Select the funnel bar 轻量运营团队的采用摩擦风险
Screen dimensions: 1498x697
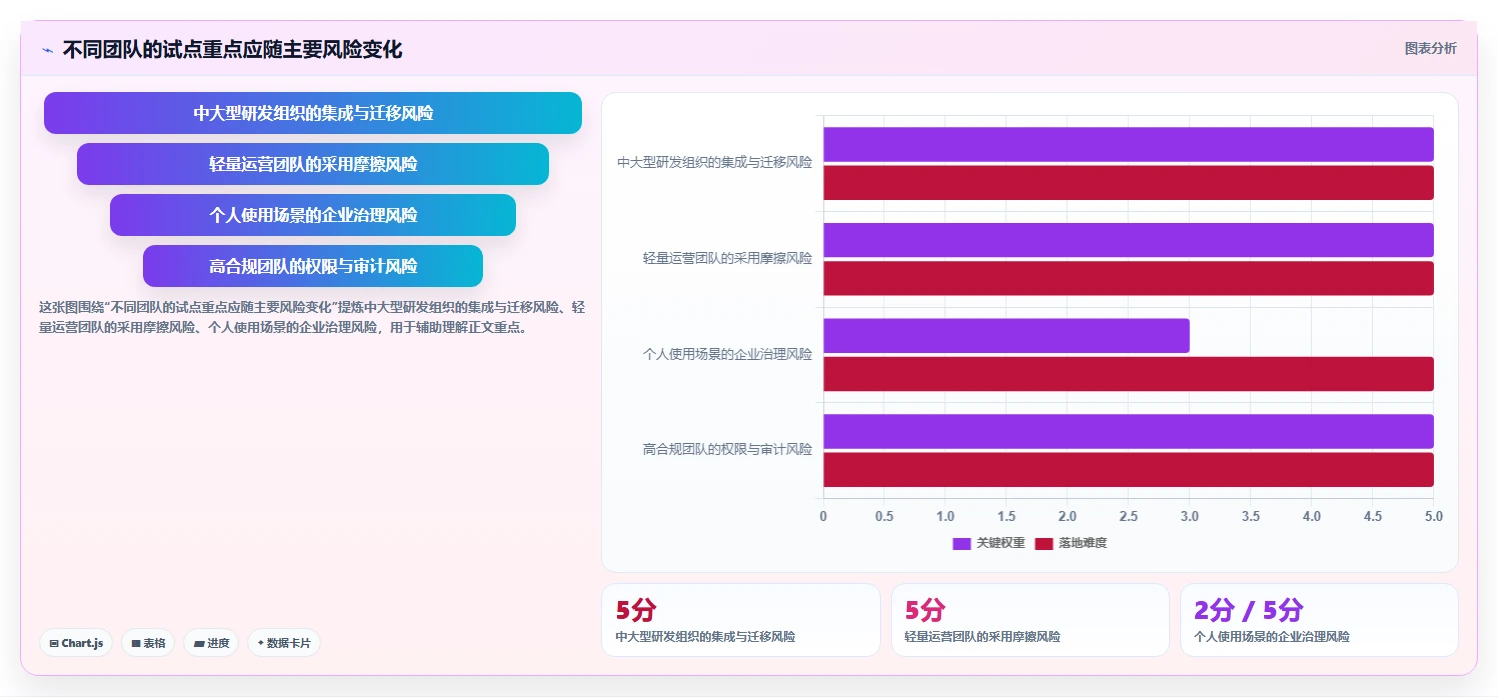click(313, 164)
